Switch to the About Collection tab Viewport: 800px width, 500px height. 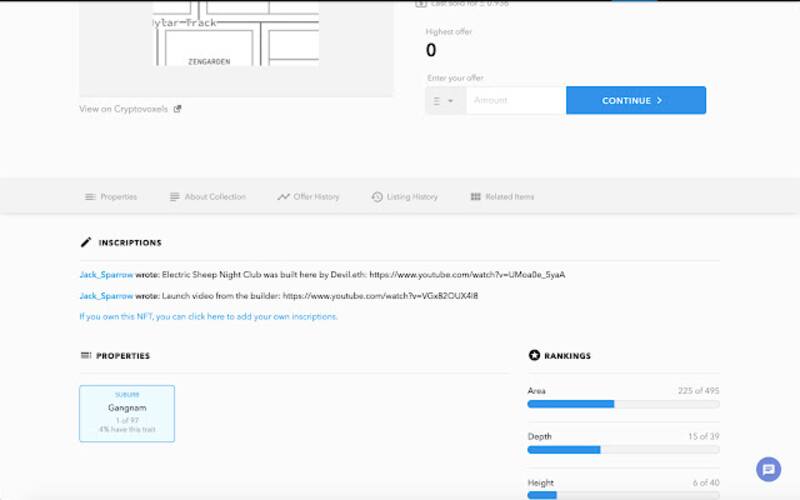point(207,197)
